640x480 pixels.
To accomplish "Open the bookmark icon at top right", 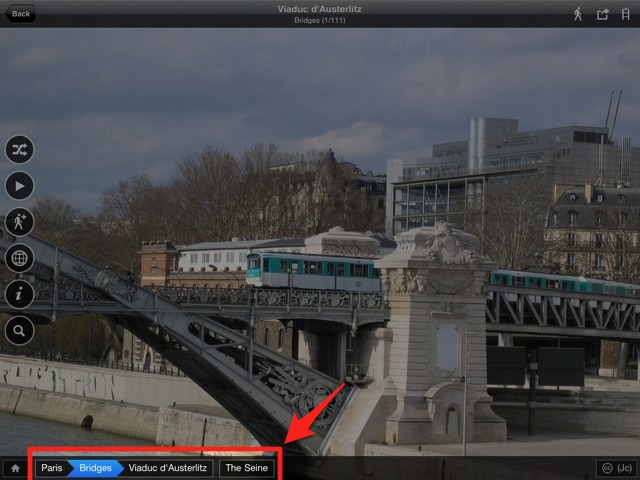I will 625,14.
